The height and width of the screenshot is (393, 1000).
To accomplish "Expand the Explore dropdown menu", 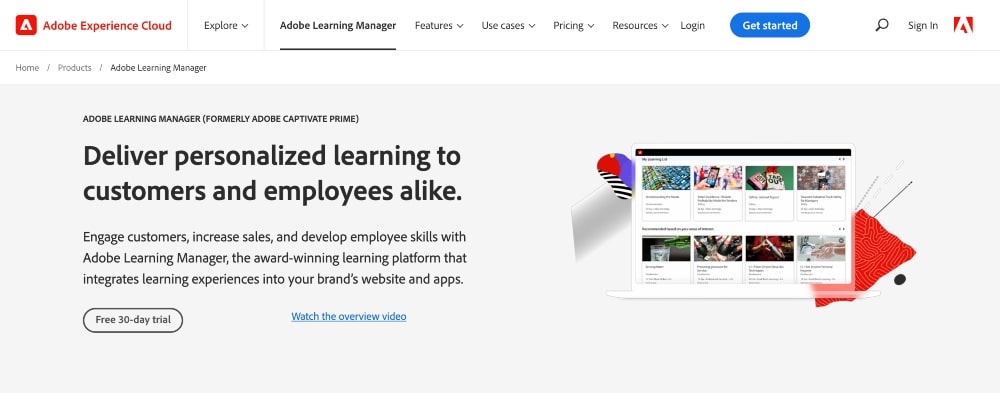I will (226, 26).
